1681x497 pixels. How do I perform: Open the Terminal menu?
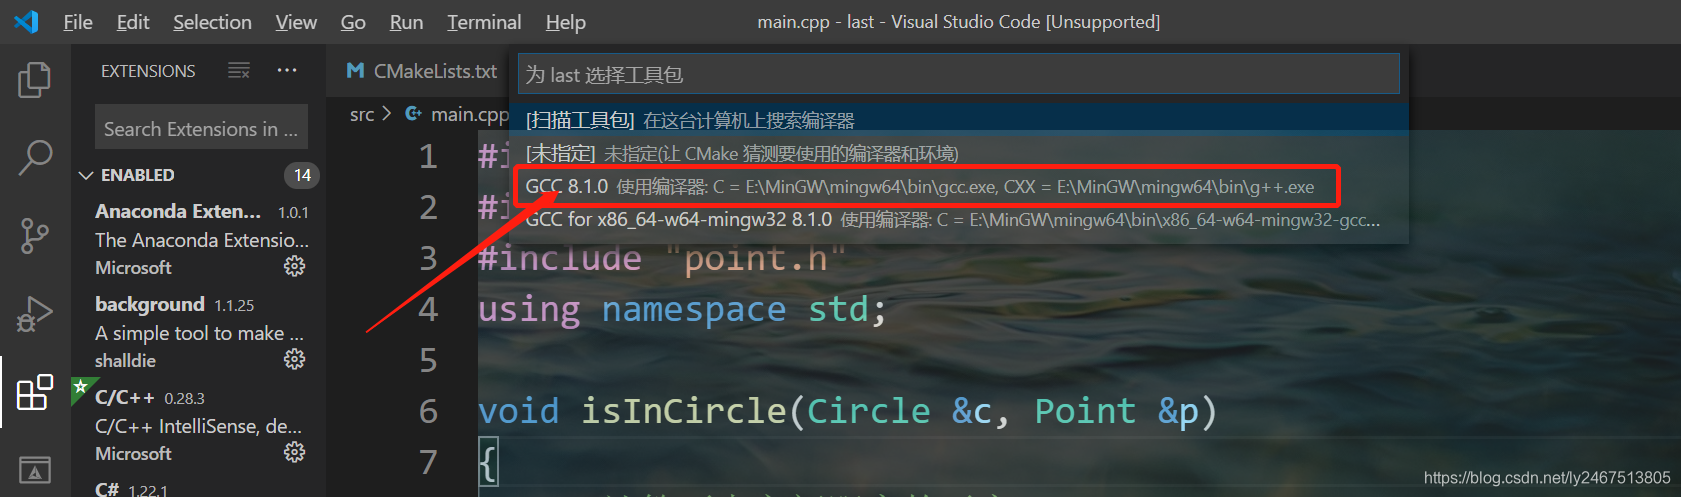(x=484, y=22)
